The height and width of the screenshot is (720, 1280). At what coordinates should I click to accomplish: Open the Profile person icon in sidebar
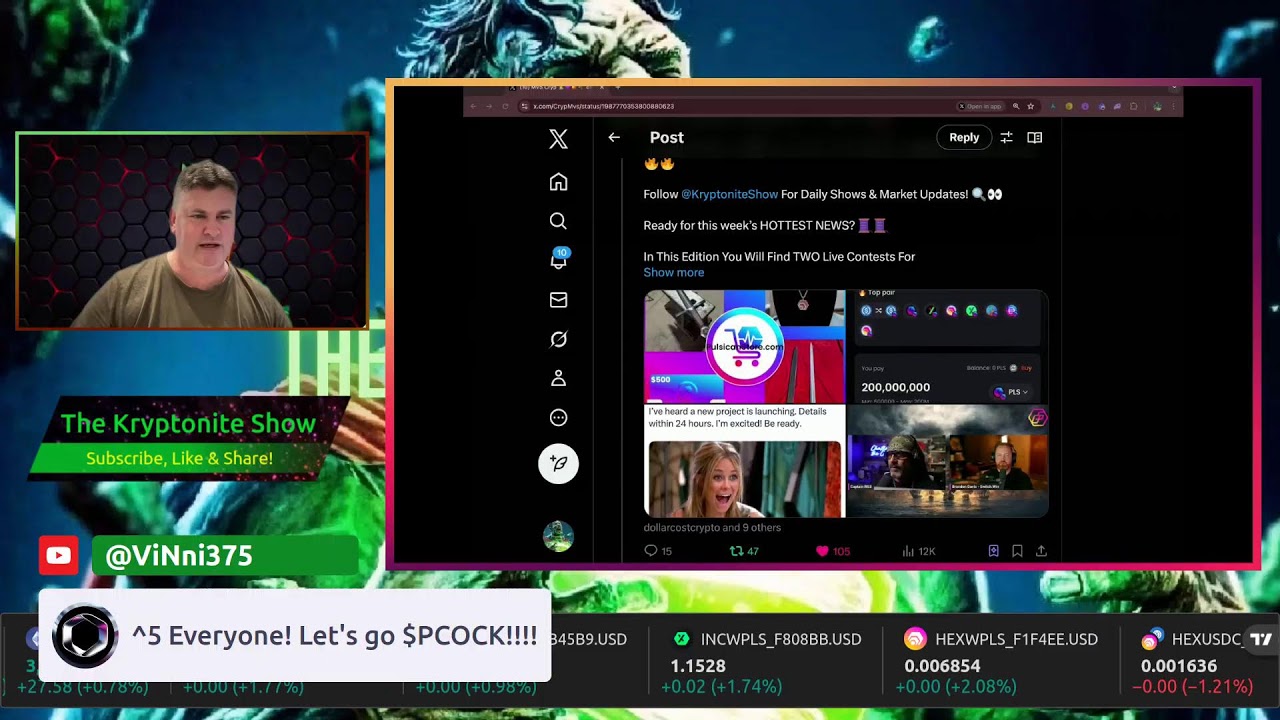pos(558,378)
